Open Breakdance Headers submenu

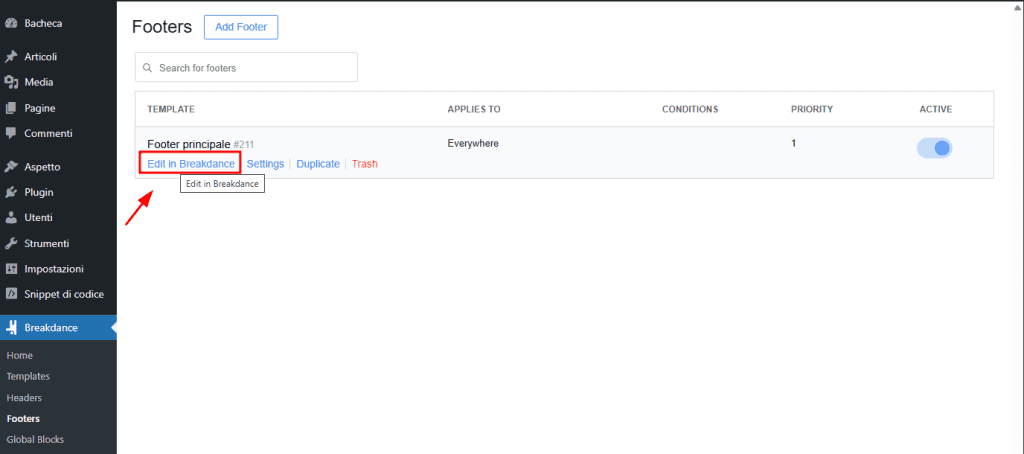point(24,397)
